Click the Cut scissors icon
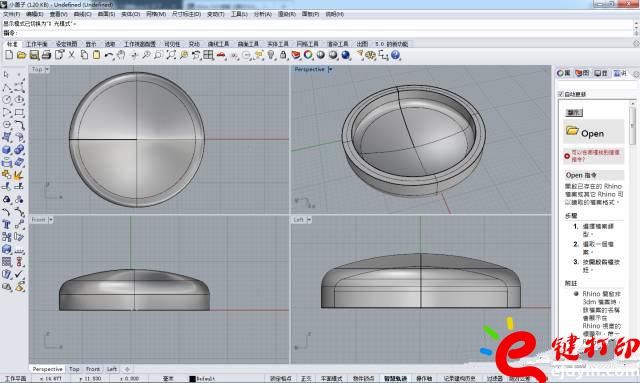This screenshot has width=640, height=383. point(71,55)
